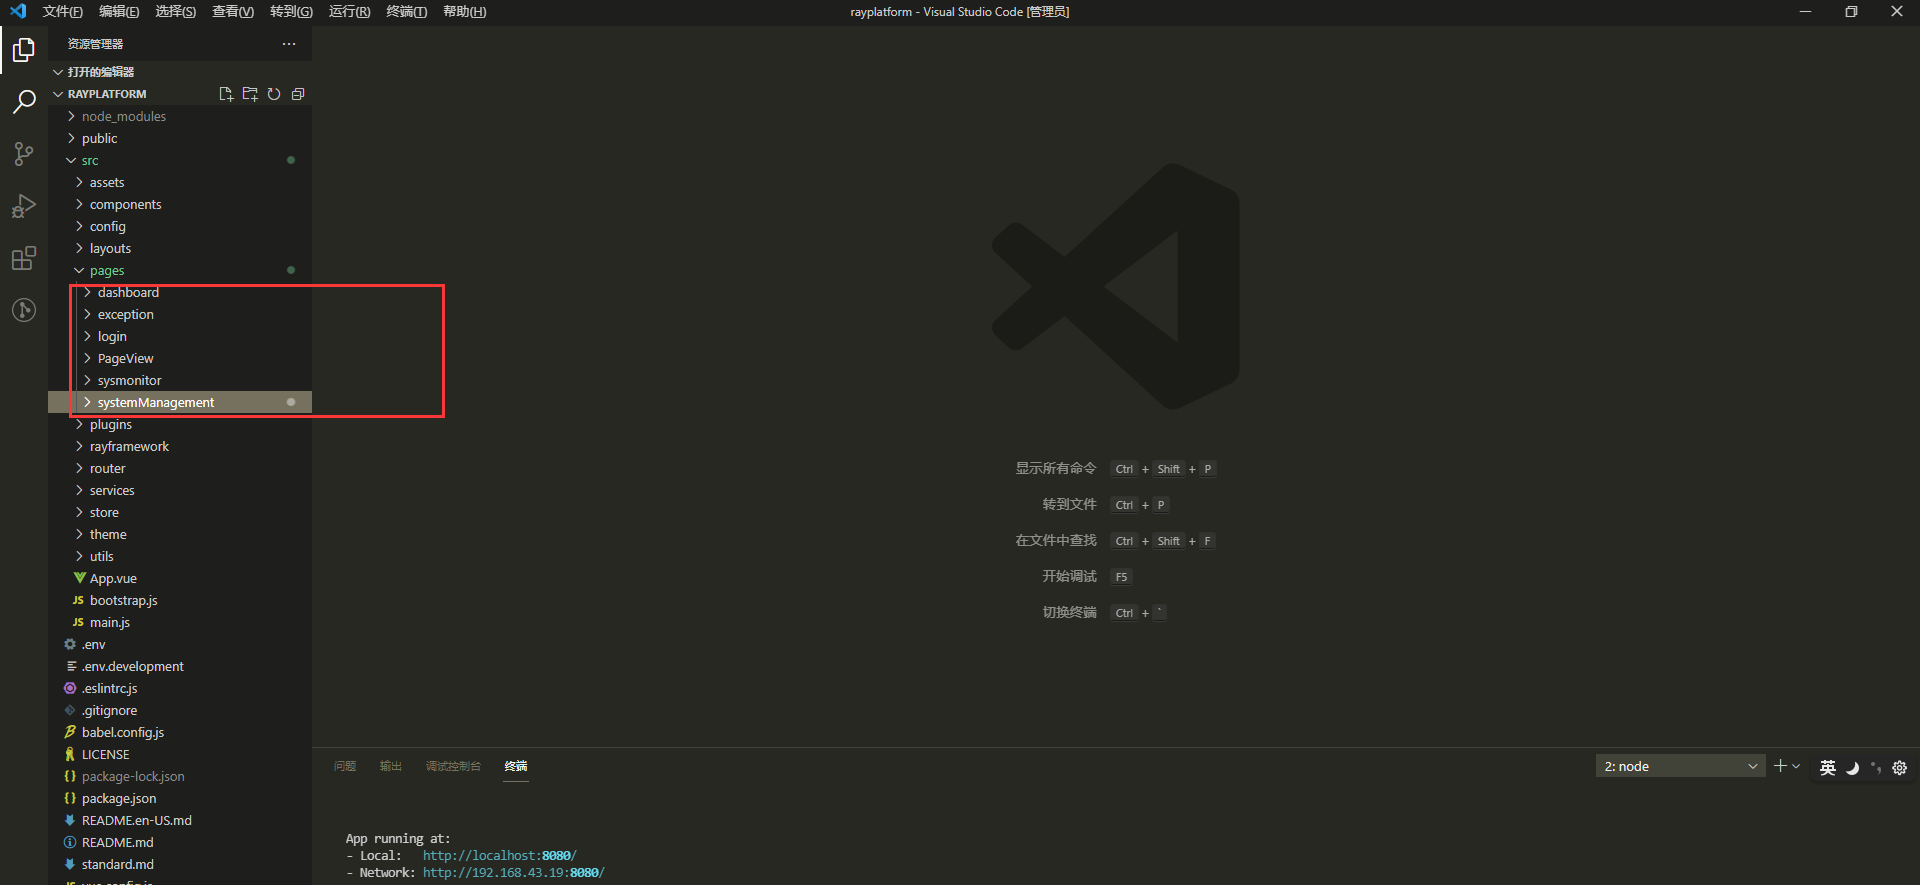Viewport: 1920px width, 885px height.
Task: Expand the sysmonitor folder
Action: (x=180, y=380)
